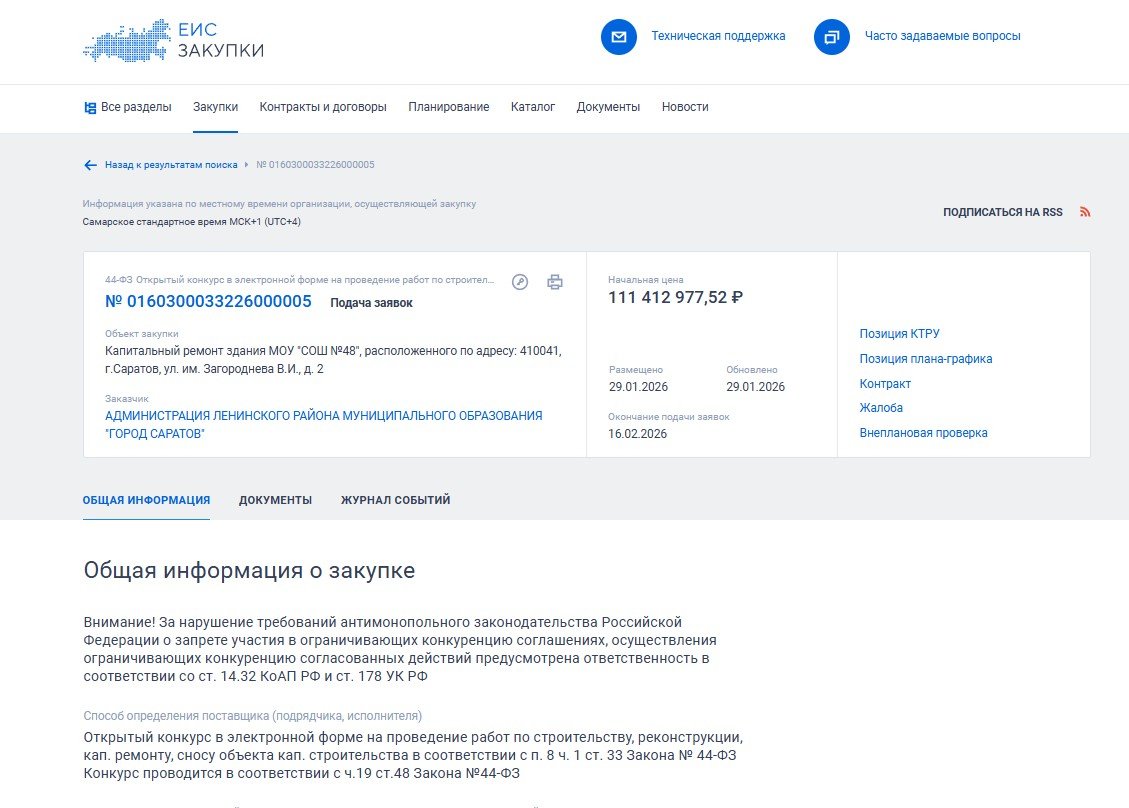Click 'Подписаться на RSS' button
Viewport: 1129px width, 808px height.
[x=1002, y=212]
